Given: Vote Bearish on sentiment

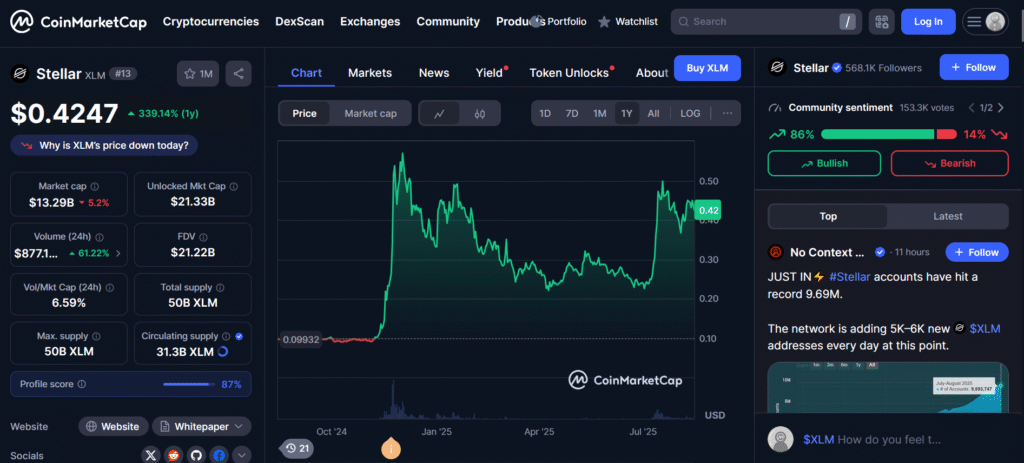Looking at the screenshot, I should (950, 163).
